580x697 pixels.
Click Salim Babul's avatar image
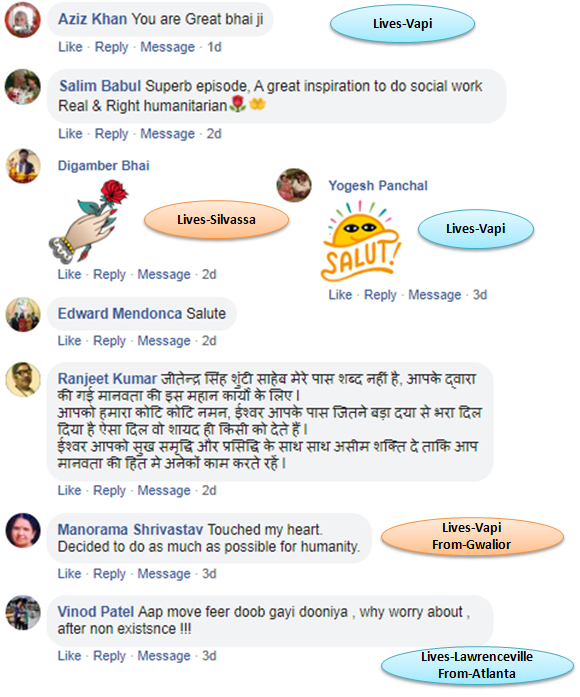(23, 87)
